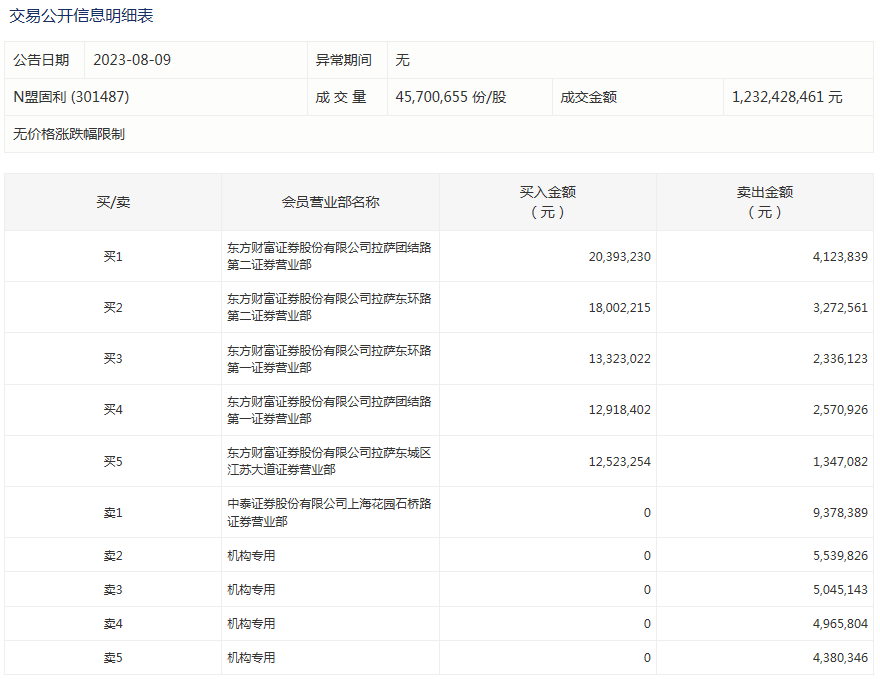Select sell amount 4,123,839
The height and width of the screenshot is (679, 880).
coord(840,257)
